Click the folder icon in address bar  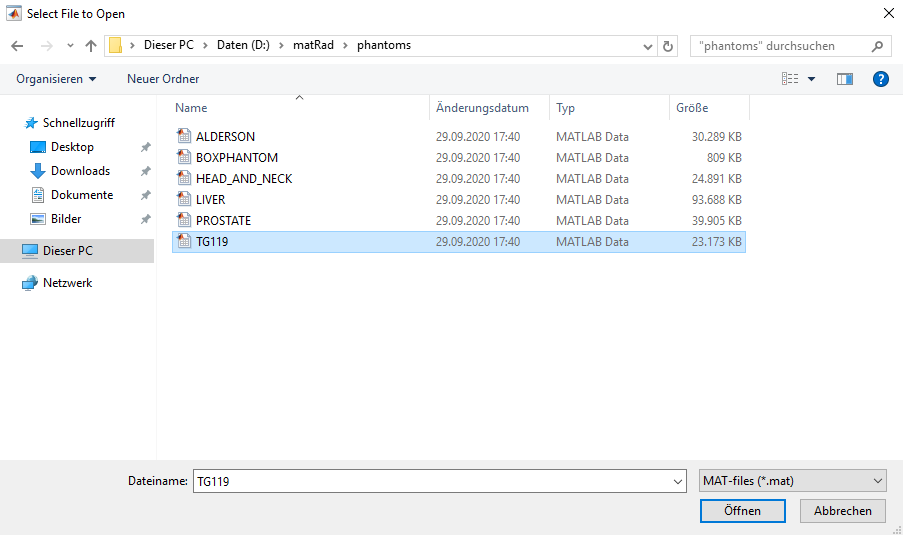pos(116,45)
